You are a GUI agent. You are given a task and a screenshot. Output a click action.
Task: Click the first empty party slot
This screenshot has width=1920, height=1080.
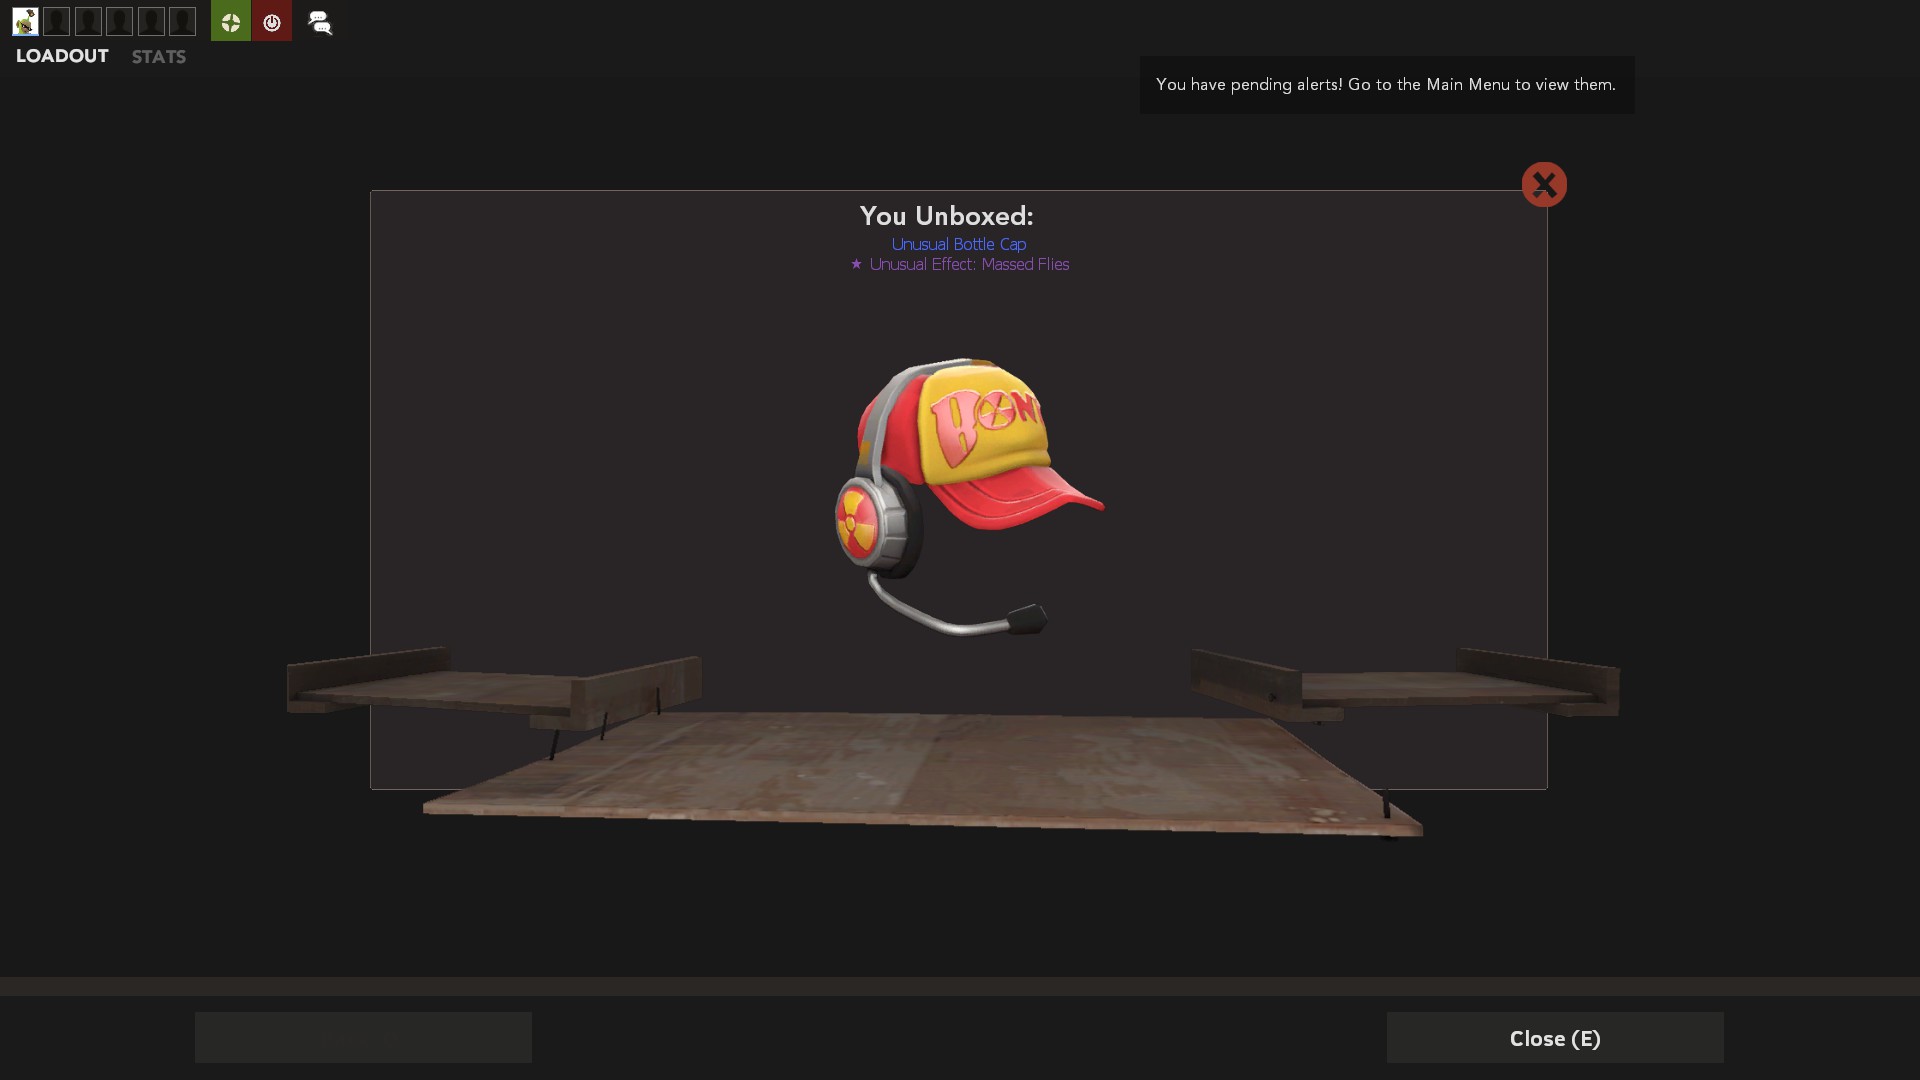pyautogui.click(x=57, y=21)
